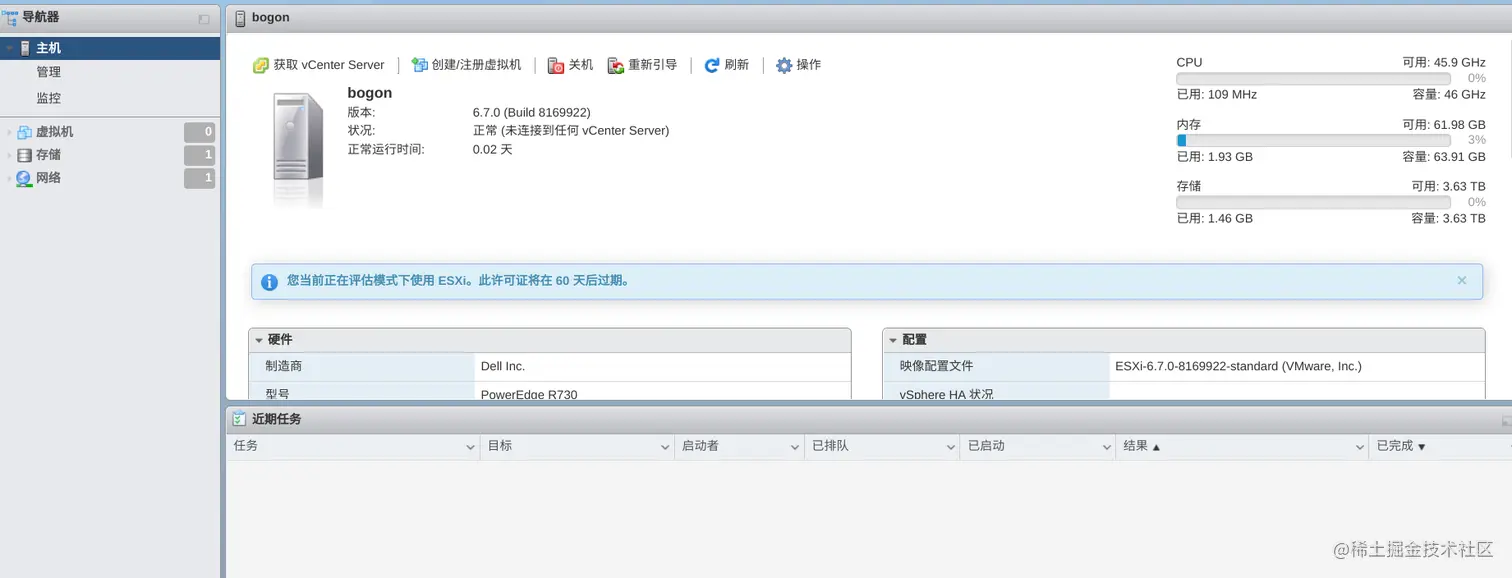Viewport: 1512px width, 578px height.
Task: Click the CPU usage bar
Action: point(1313,78)
